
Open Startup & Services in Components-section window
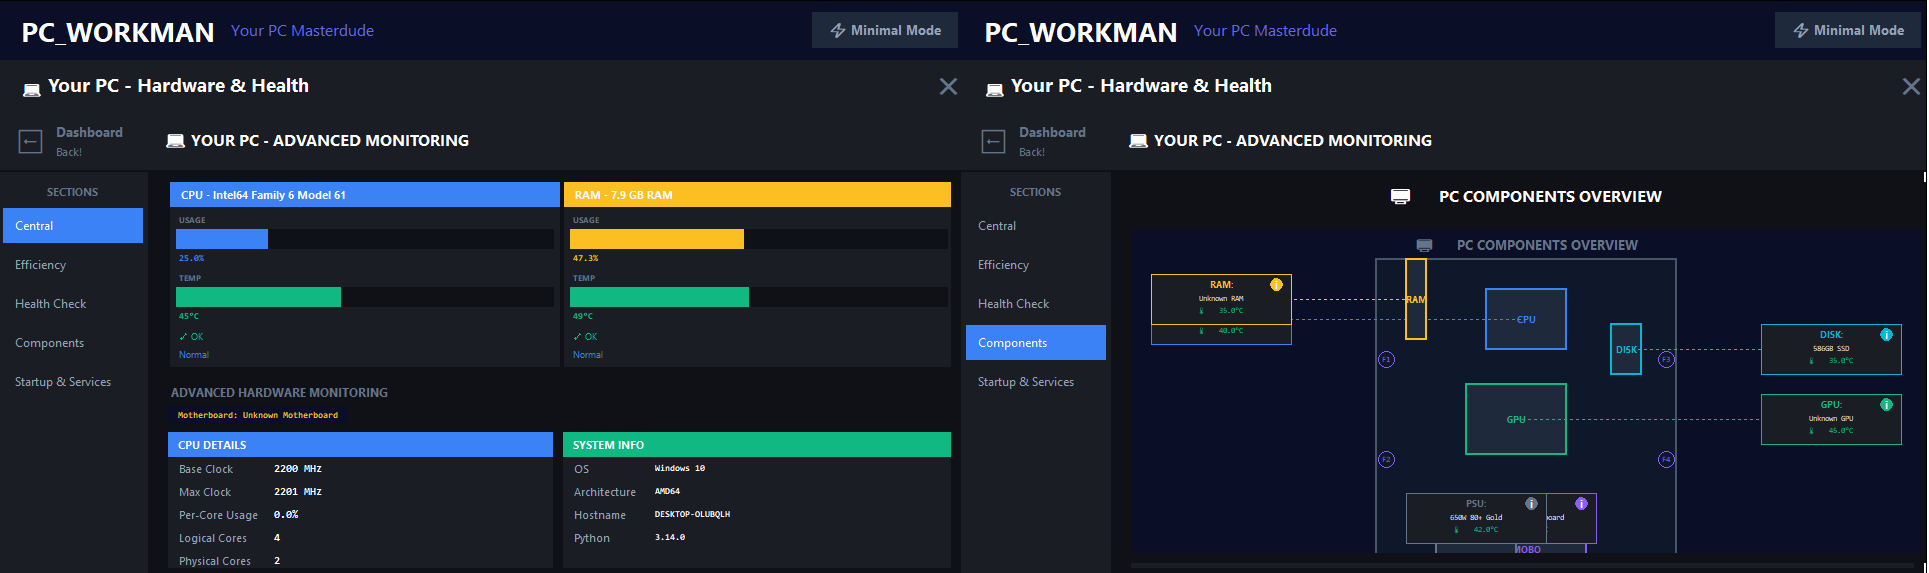(1036, 382)
